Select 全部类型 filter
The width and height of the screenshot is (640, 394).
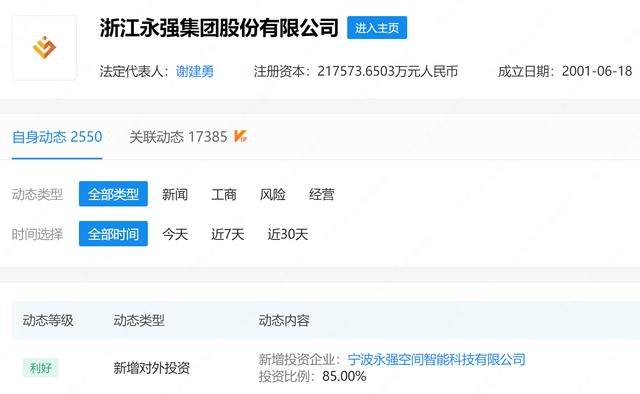[113, 194]
